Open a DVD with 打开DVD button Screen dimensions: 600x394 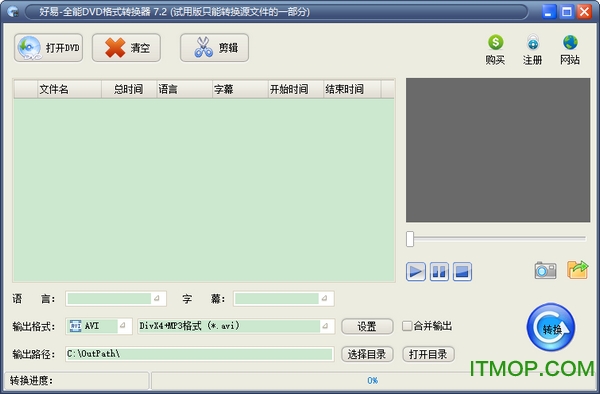[x=48, y=48]
